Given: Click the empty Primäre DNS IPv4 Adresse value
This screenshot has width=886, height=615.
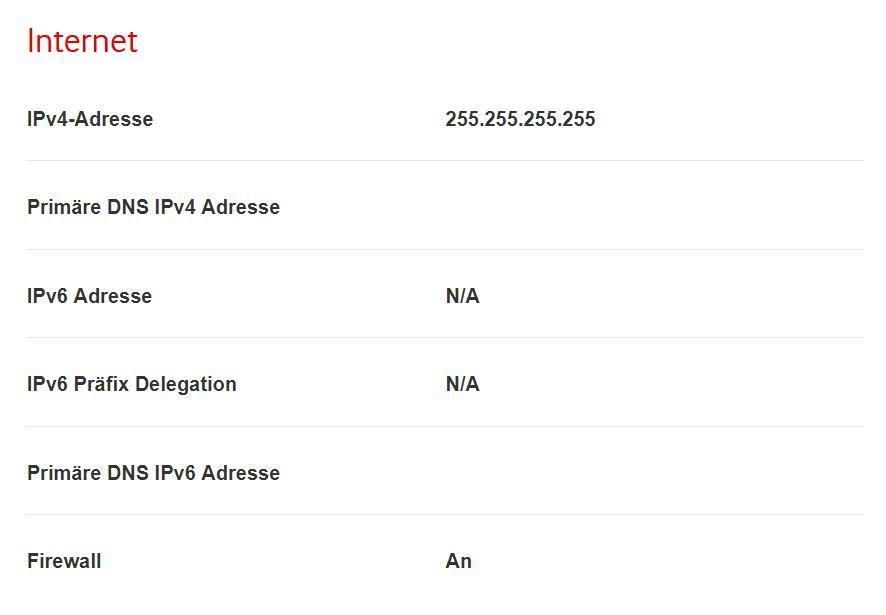Looking at the screenshot, I should click(x=520, y=207).
